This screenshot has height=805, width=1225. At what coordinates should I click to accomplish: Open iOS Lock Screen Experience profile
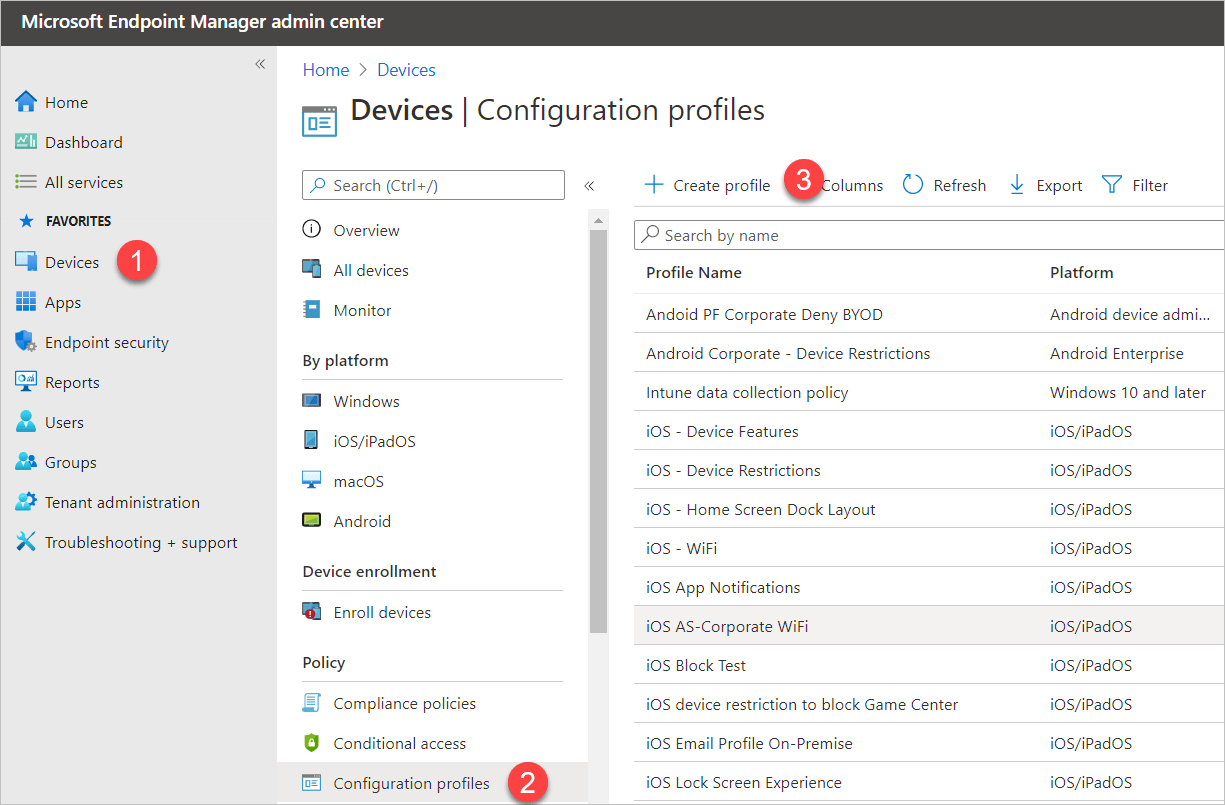click(x=744, y=782)
